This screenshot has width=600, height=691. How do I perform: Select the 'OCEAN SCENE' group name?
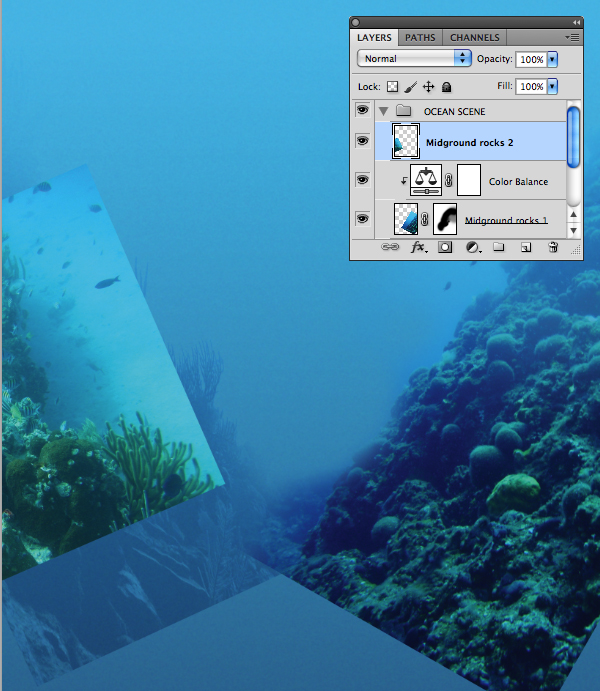pos(454,111)
